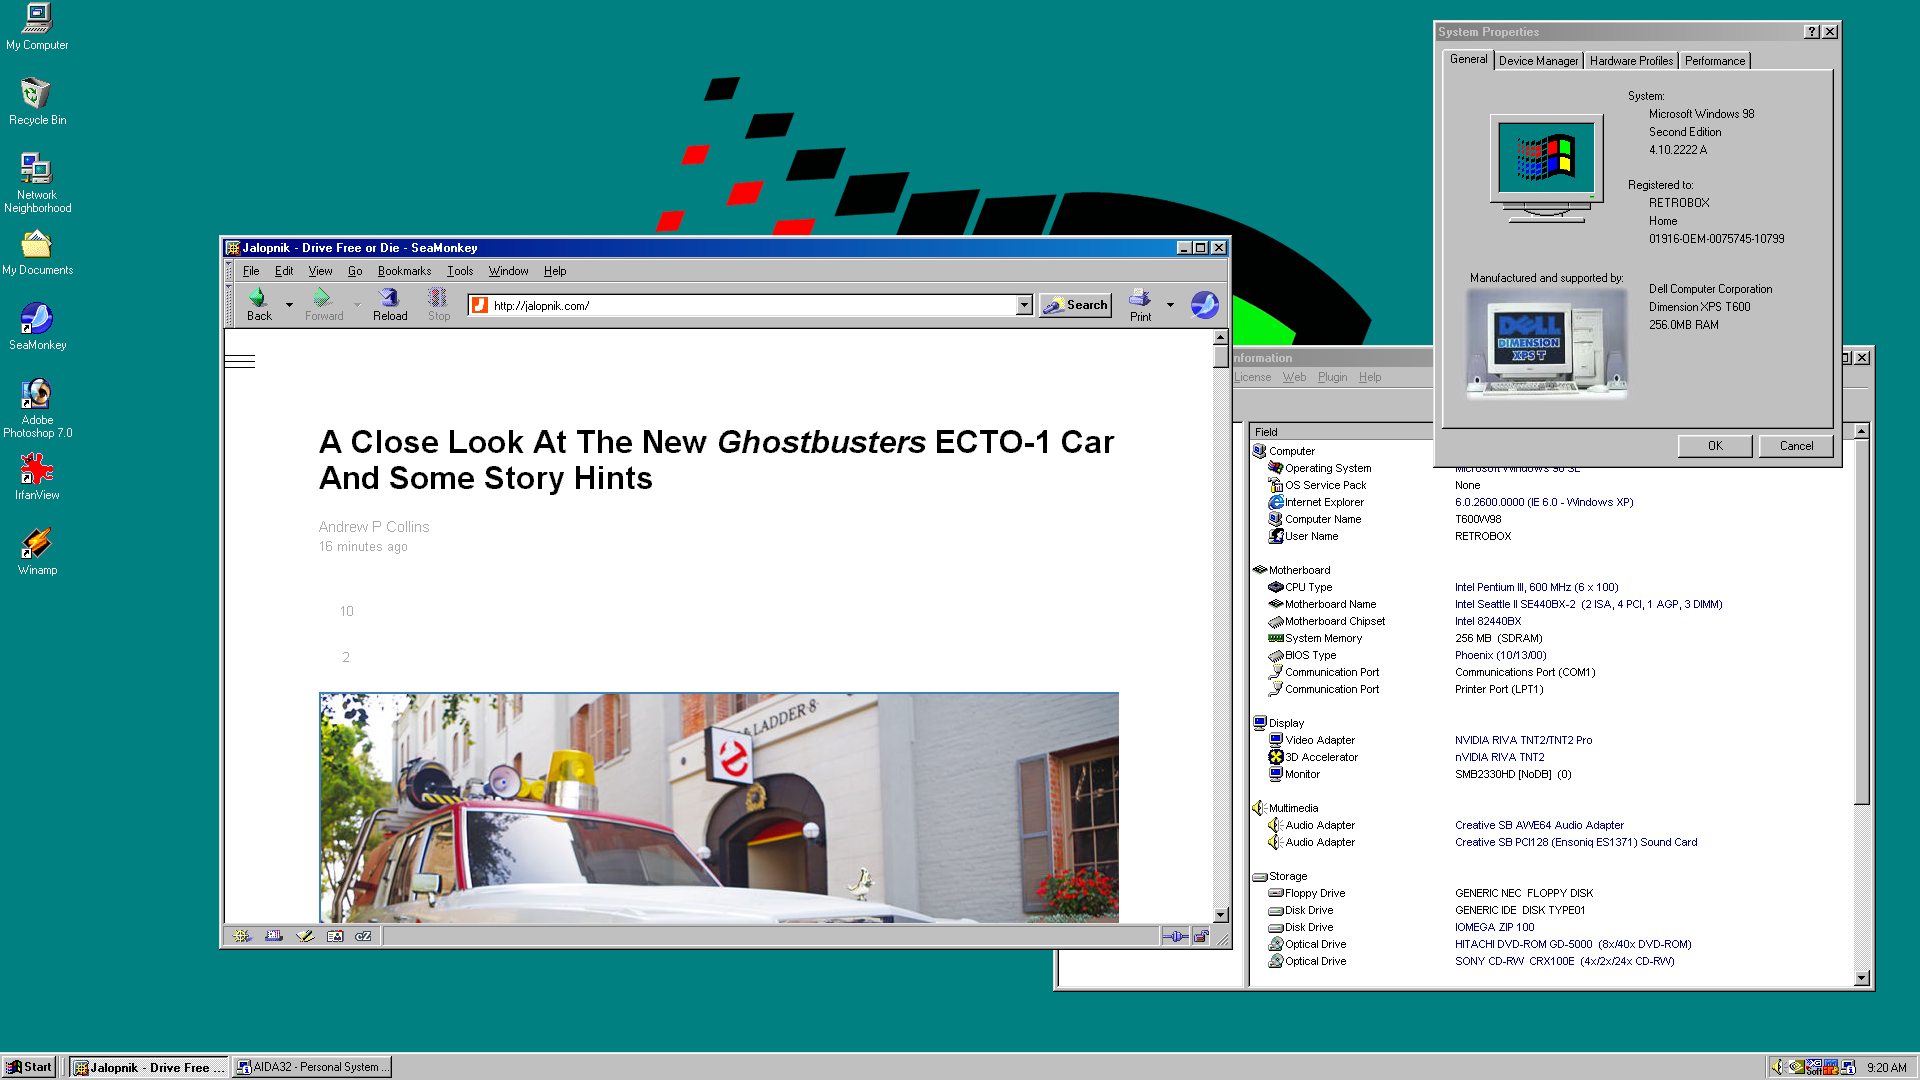Select the Recycle Bin desktop icon
Screen dimensions: 1920x1080
point(37,102)
